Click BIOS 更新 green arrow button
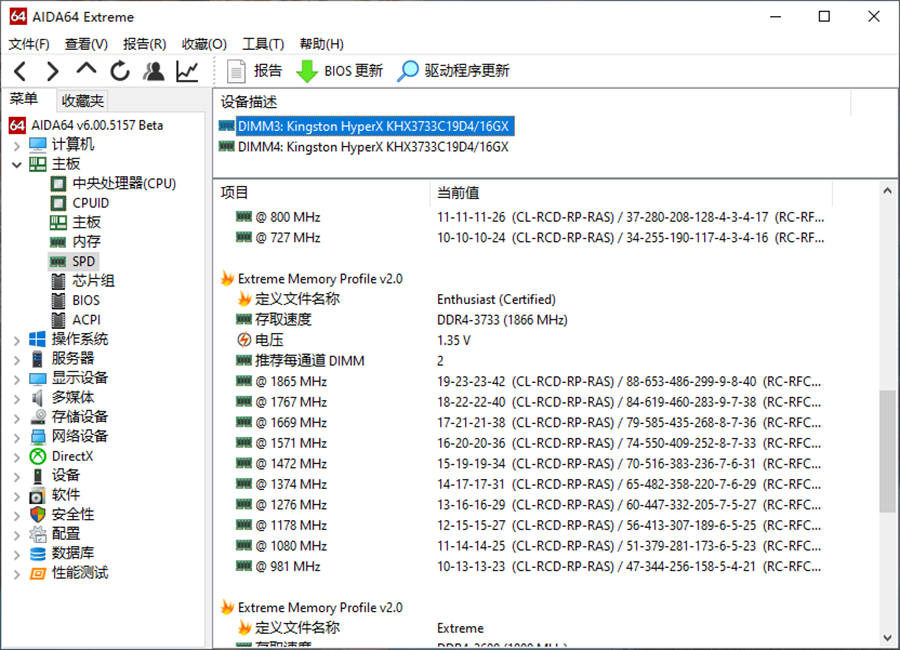 [339, 71]
